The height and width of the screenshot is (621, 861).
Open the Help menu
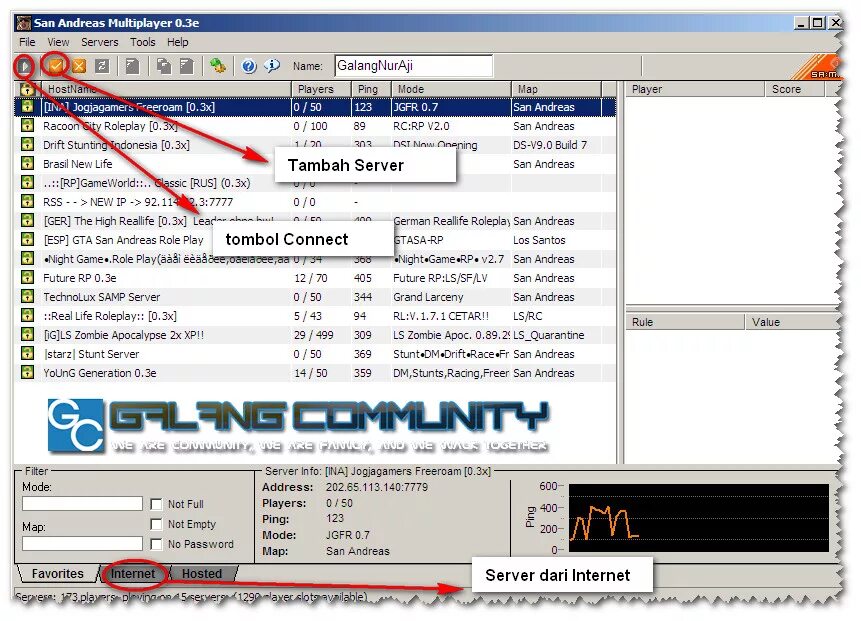click(177, 42)
